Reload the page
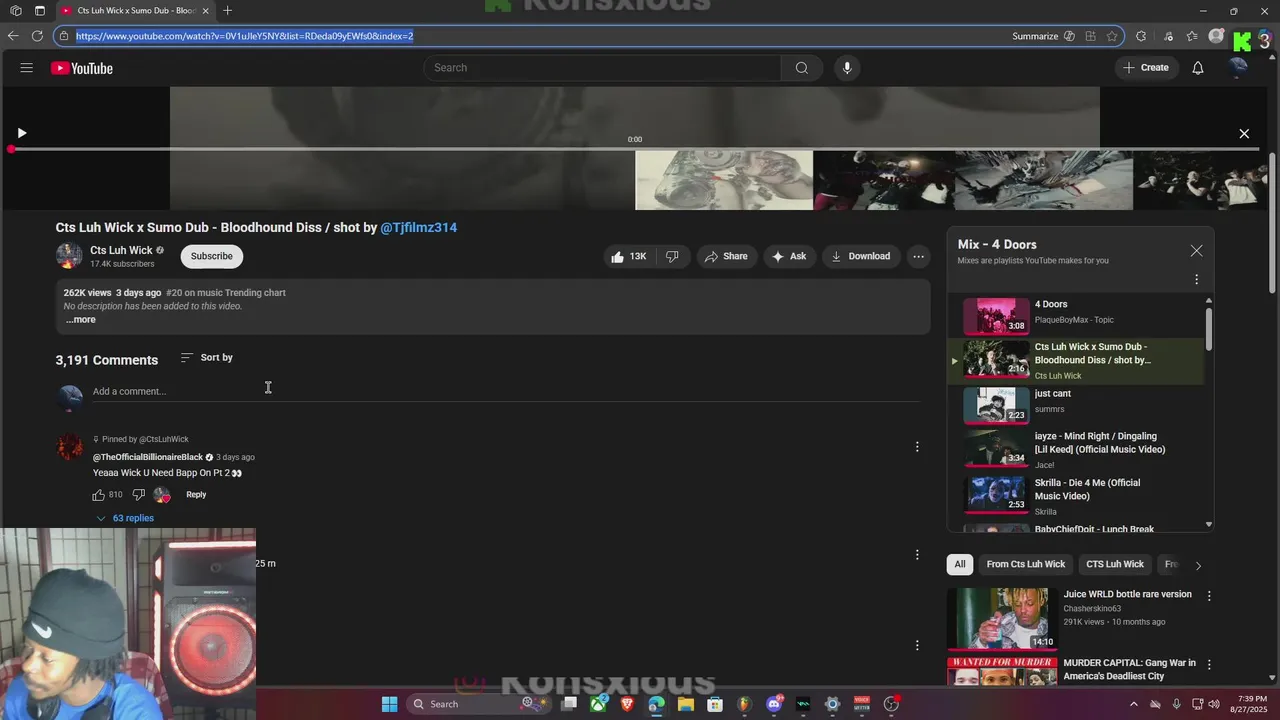This screenshot has width=1280, height=720. coord(37,36)
